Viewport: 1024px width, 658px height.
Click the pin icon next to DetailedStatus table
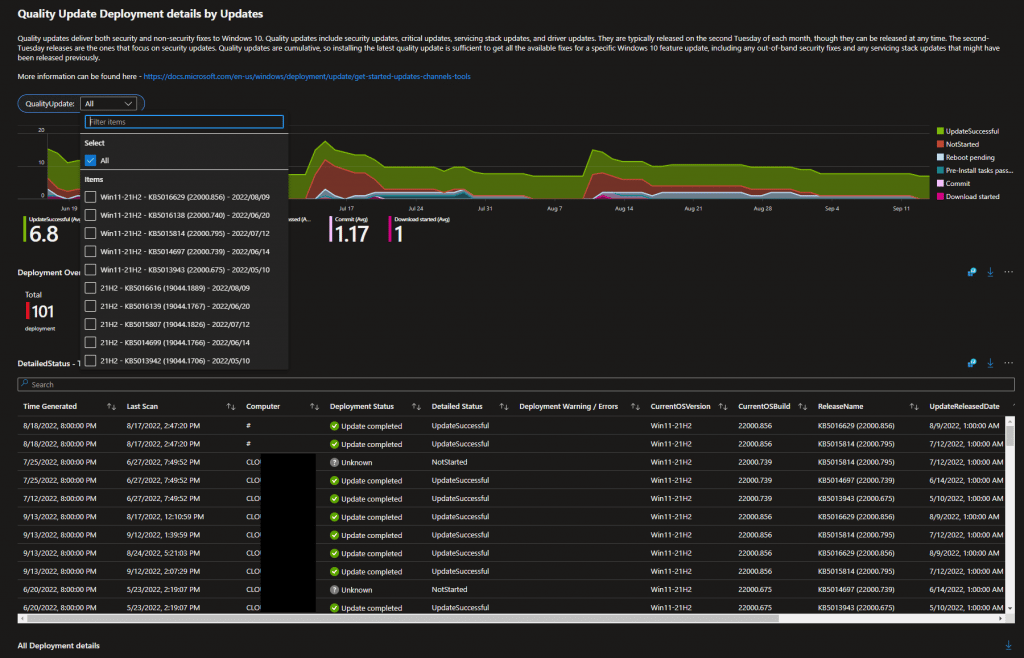[x=972, y=363]
